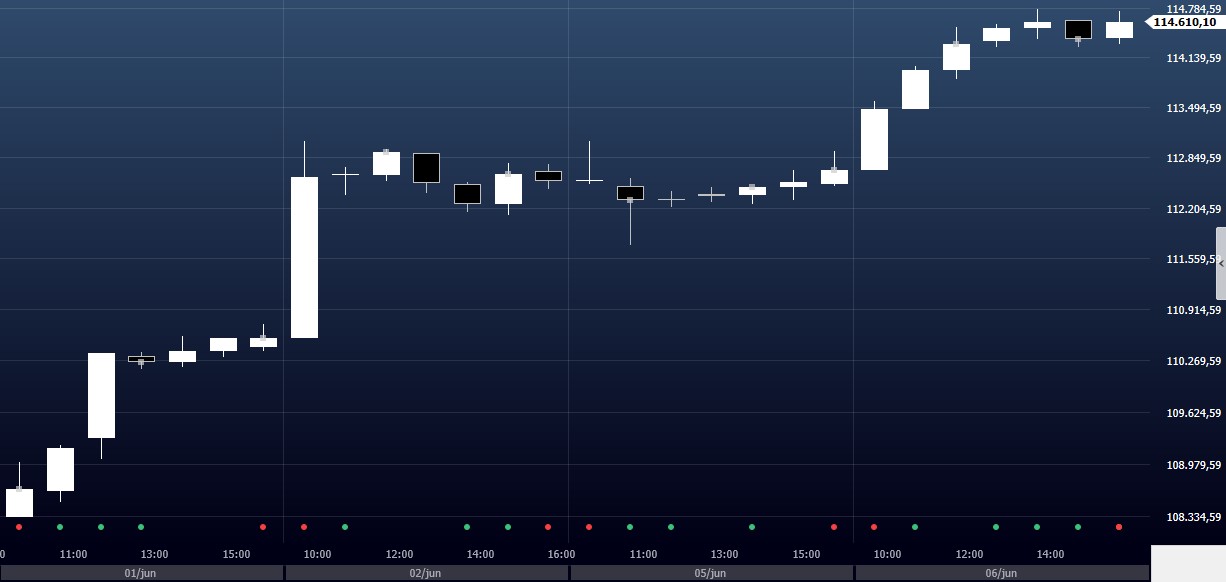The width and height of the screenshot is (1226, 582).
Task: Expand the collapsed side panel arrow
Action: point(1220,263)
